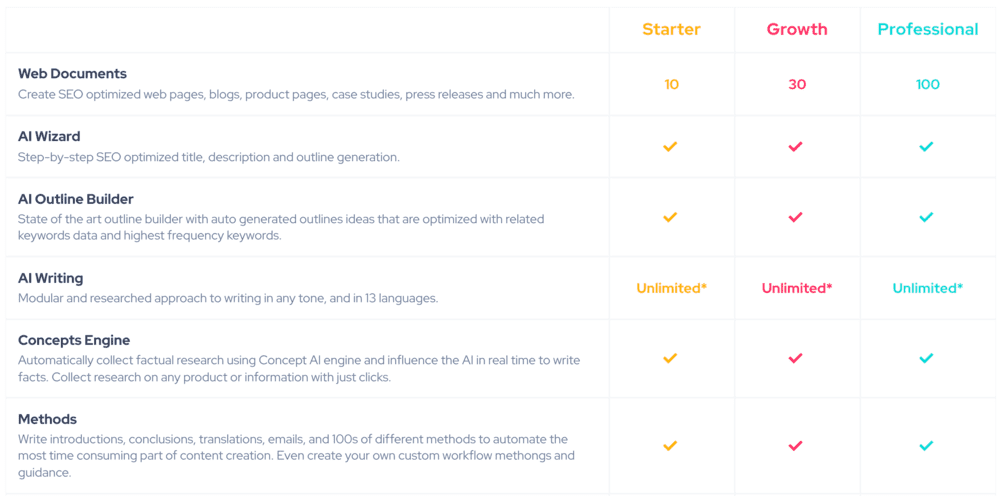Click Professional checkmark in Methods row
1000x496 pixels.
coord(927,446)
